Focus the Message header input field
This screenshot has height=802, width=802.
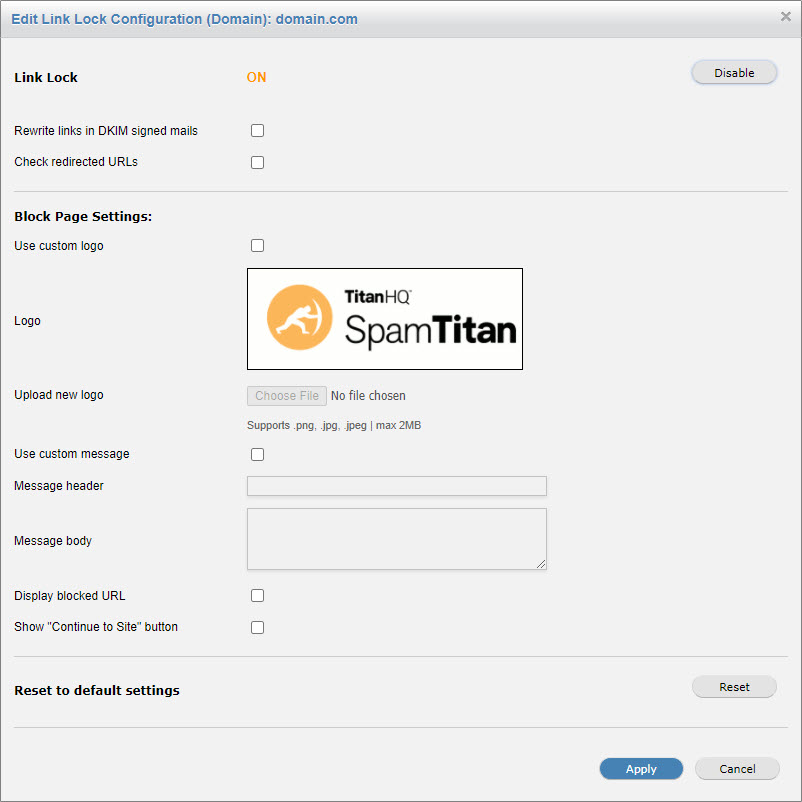tap(396, 486)
